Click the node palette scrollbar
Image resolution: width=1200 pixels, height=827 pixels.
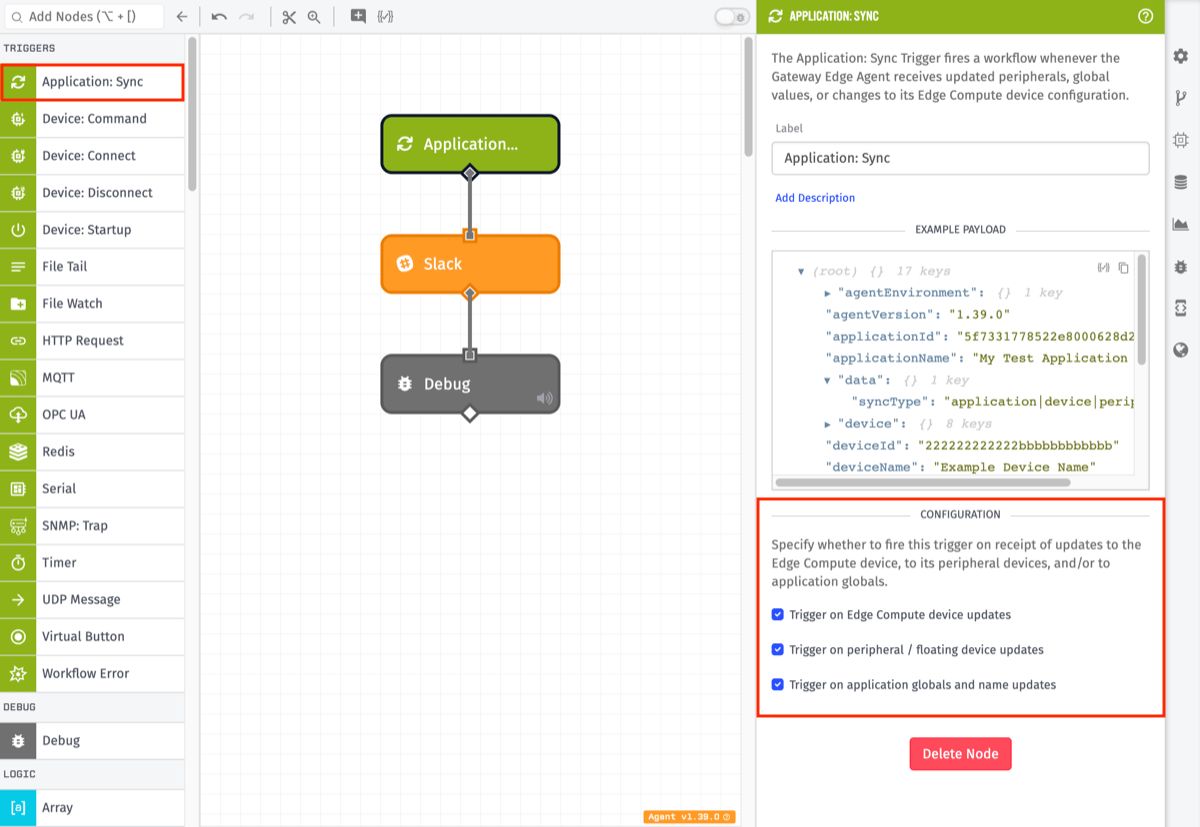(x=192, y=115)
